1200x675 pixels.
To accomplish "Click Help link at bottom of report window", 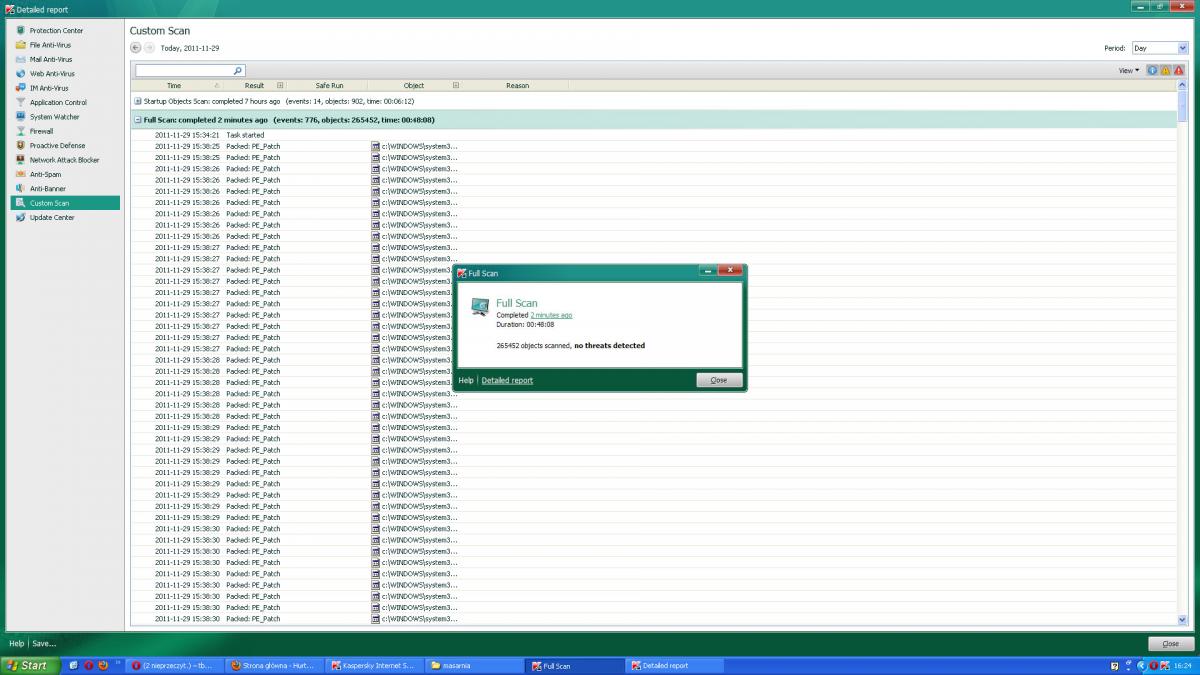I will [16, 643].
